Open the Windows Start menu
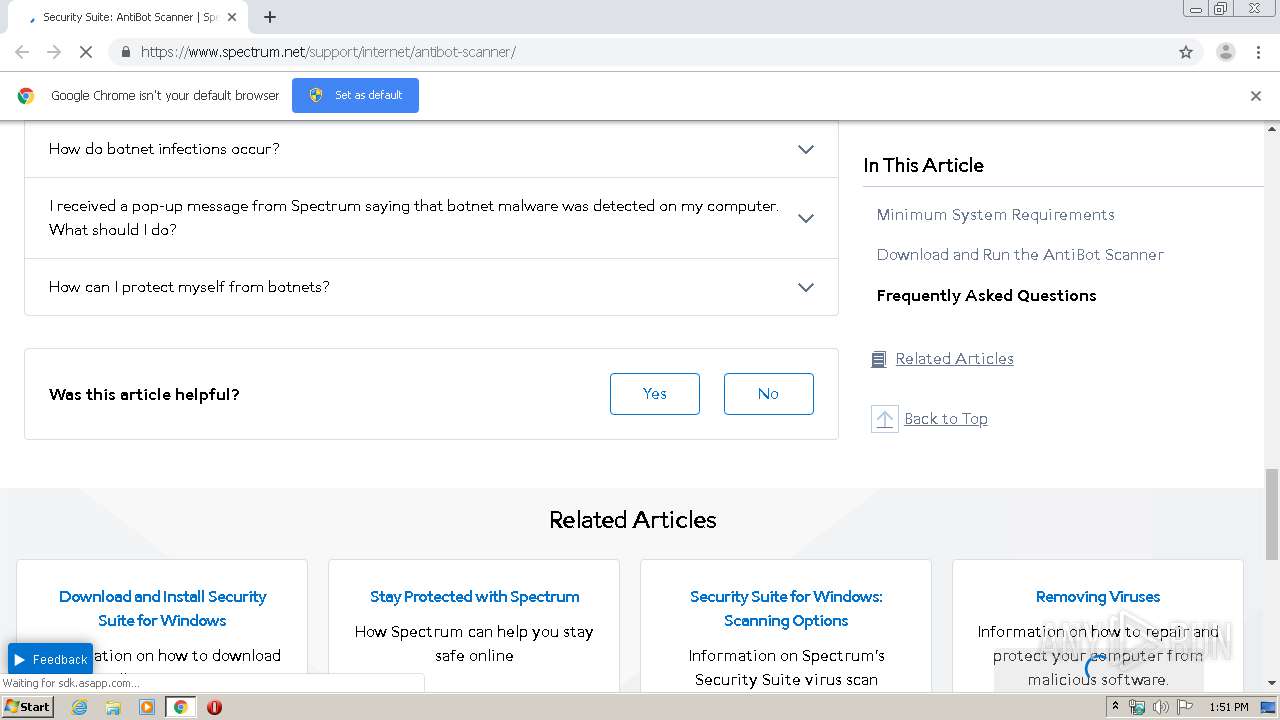Image resolution: width=1280 pixels, height=720 pixels. tap(27, 707)
